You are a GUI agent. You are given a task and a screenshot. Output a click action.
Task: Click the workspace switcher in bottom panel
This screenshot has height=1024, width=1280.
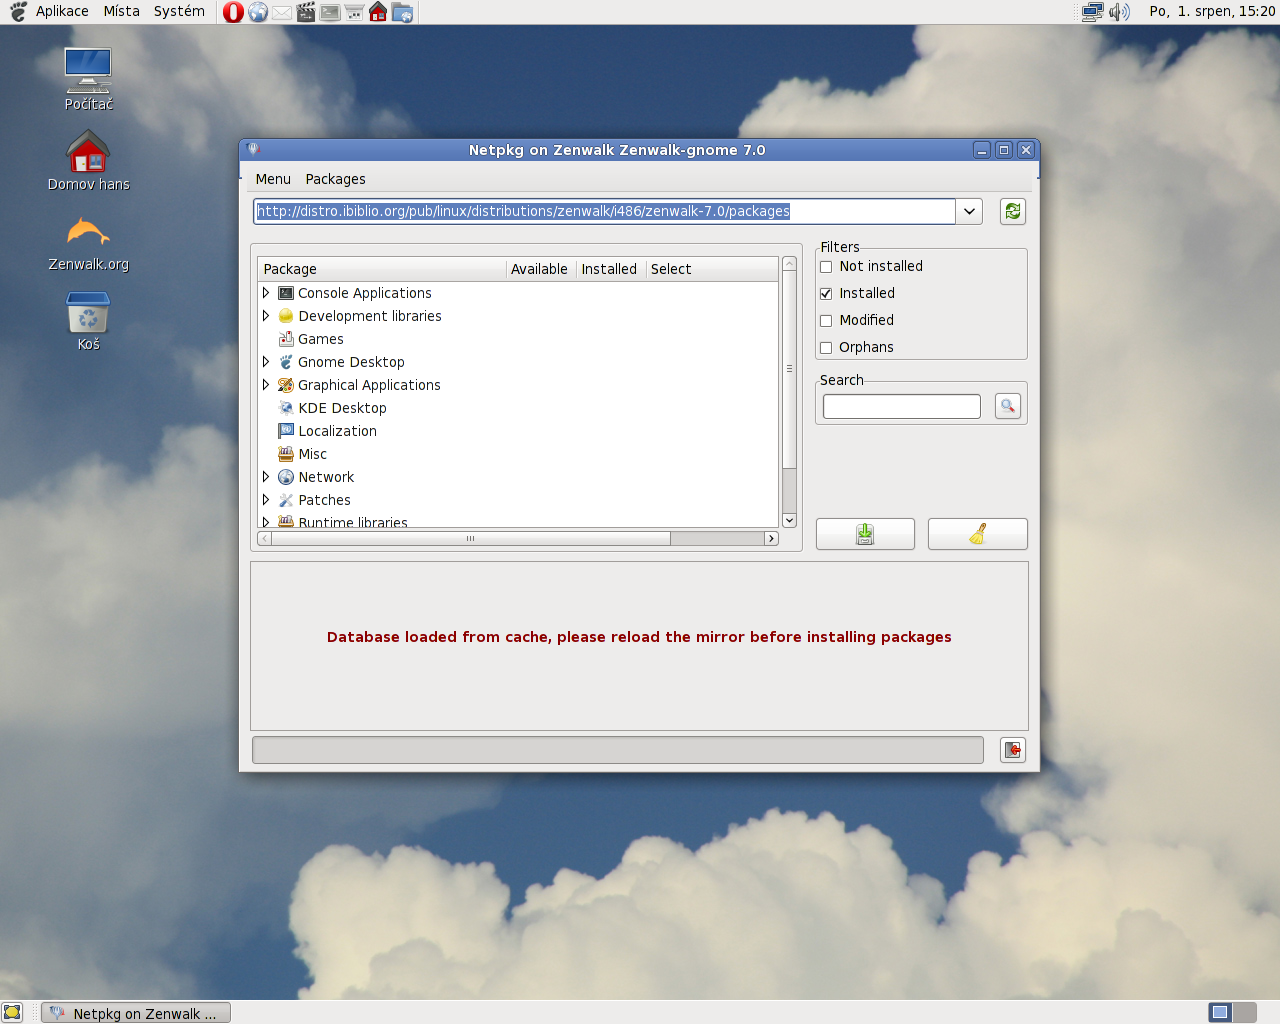pos(1232,1012)
